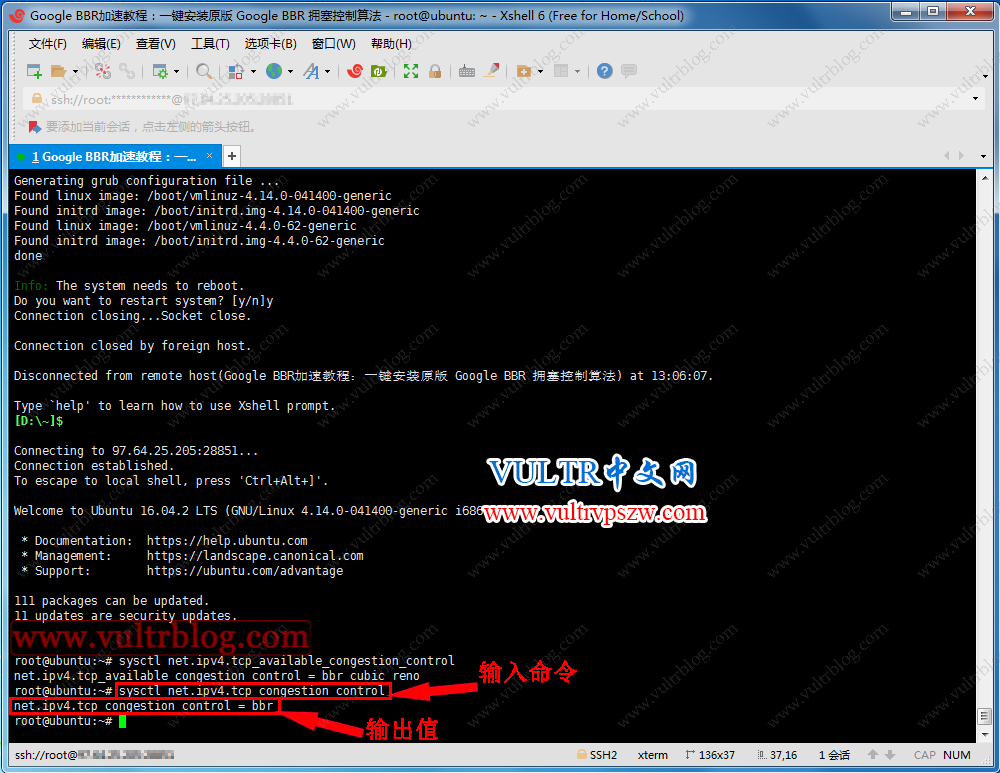The width and height of the screenshot is (1000, 773).
Task: Click the Reconnect chain-link icon
Action: [127, 71]
